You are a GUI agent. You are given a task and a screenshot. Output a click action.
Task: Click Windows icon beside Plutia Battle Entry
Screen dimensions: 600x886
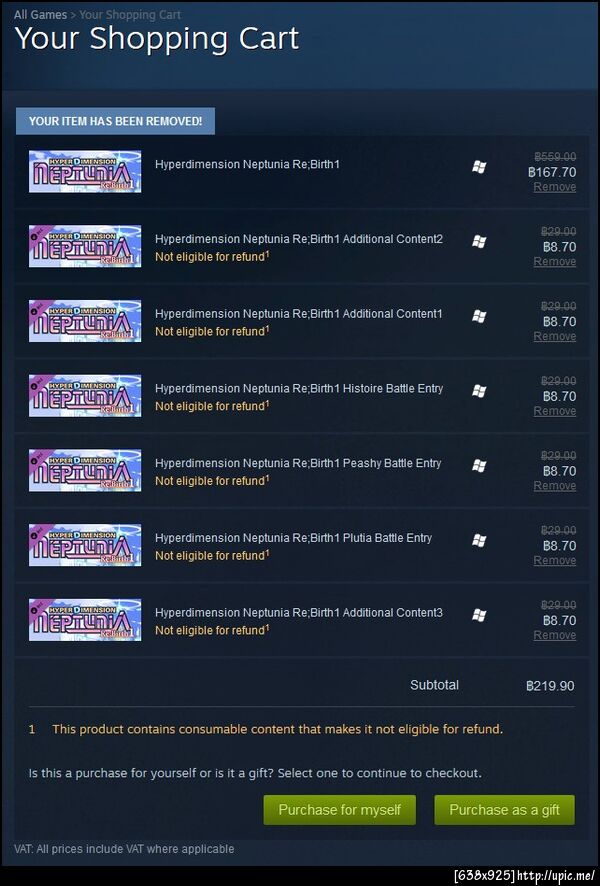tap(479, 540)
